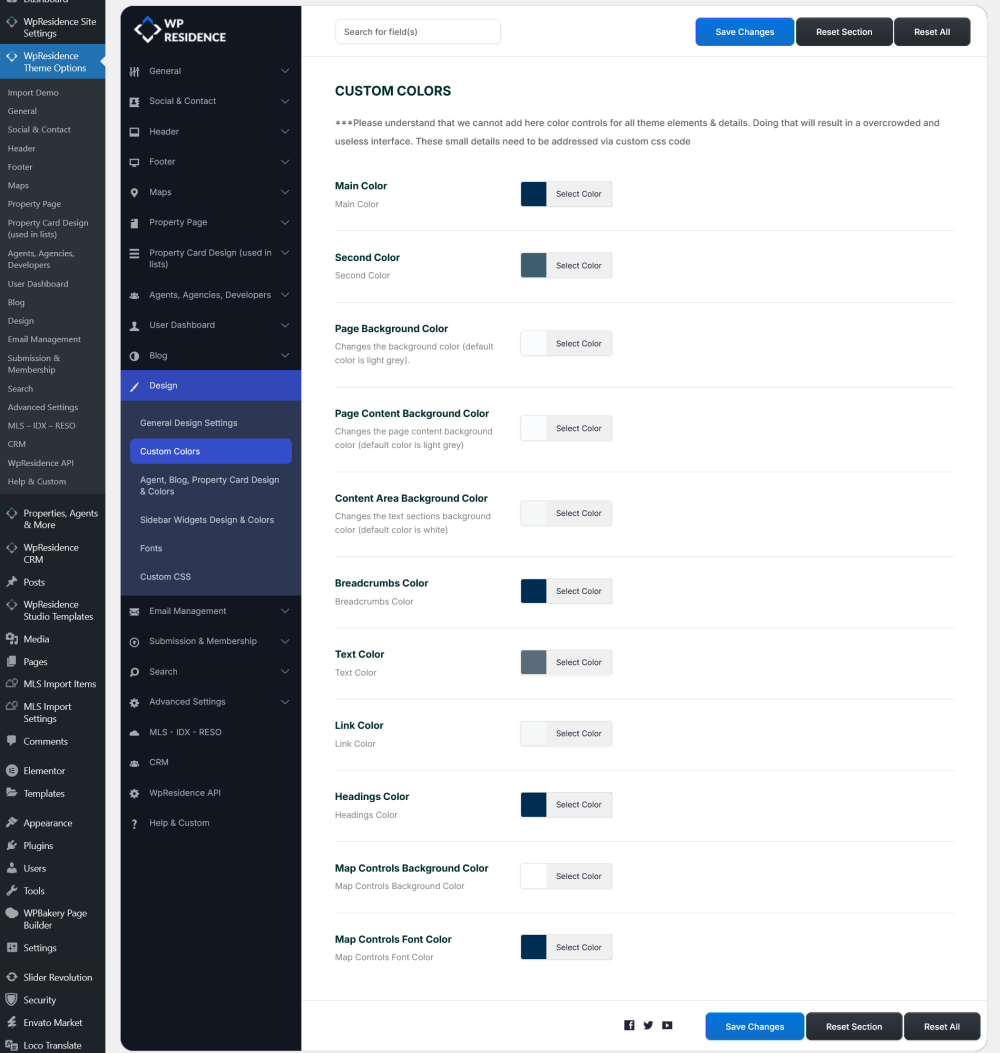
Task: Click the Facebook icon in the footer
Action: click(629, 1025)
